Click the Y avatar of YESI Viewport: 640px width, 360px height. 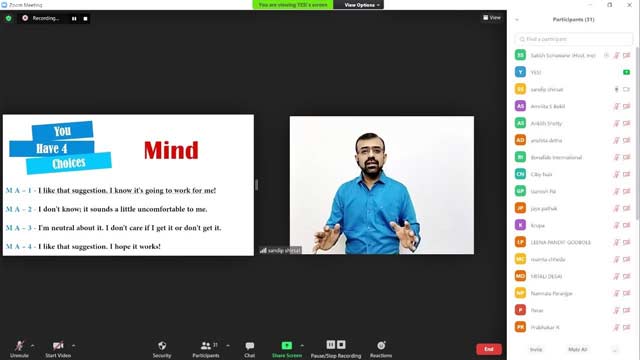[x=520, y=72]
